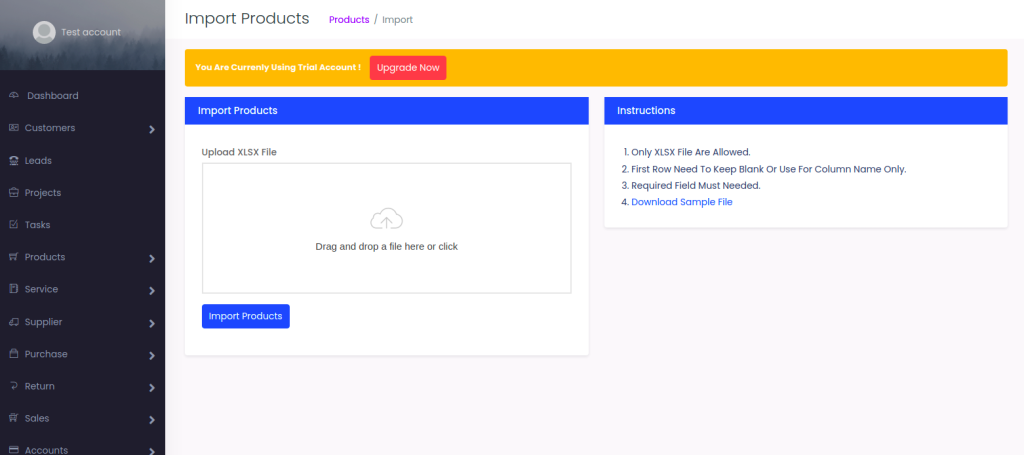Click the cloud upload icon
This screenshot has width=1024, height=455.
coord(386,219)
